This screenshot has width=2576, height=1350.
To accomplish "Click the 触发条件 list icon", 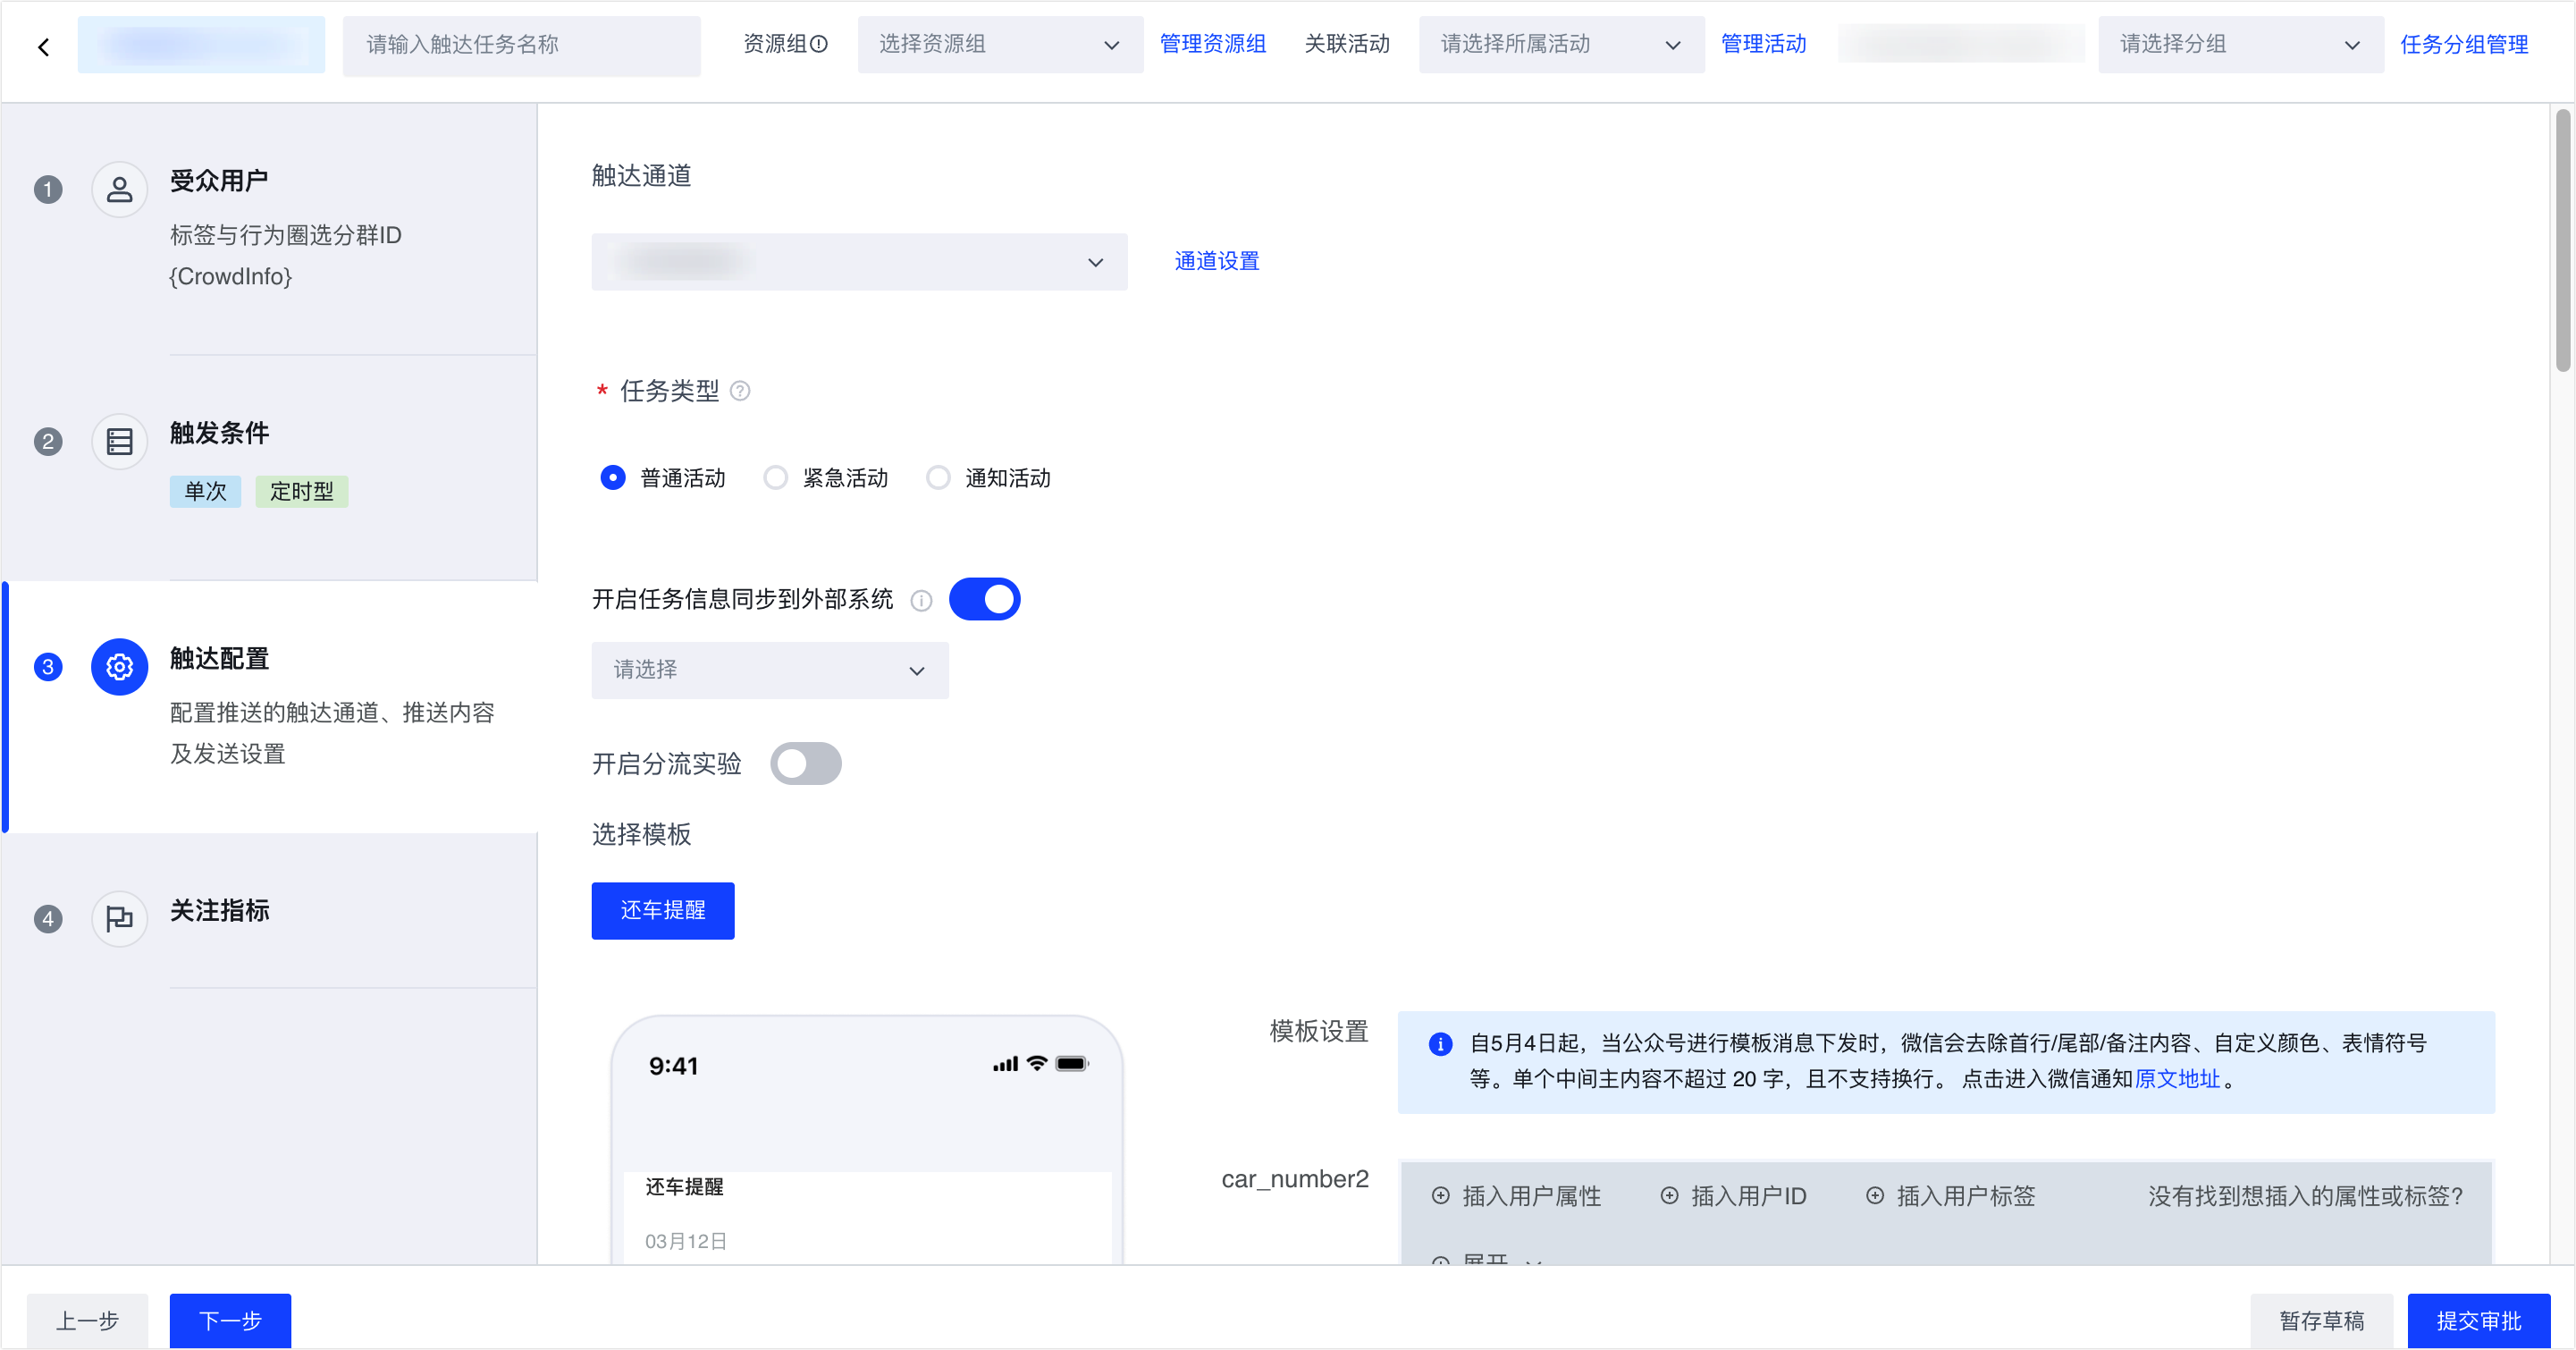I will coord(119,441).
